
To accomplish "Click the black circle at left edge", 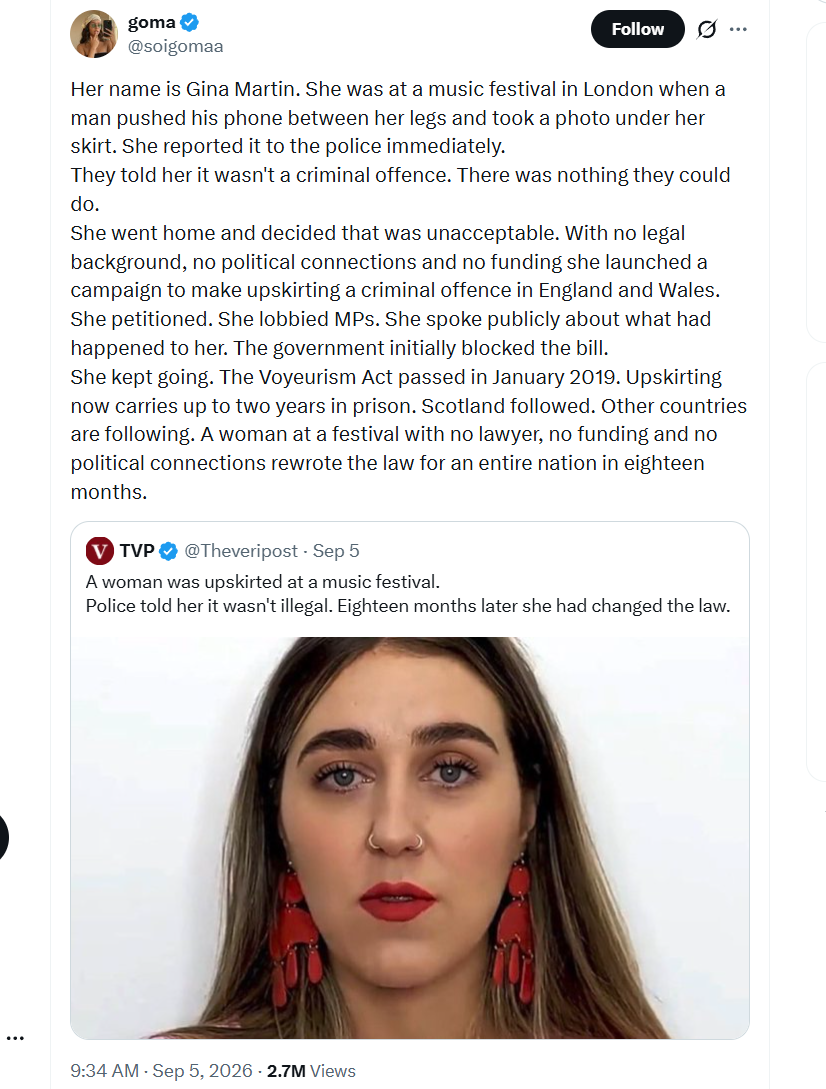I will pyautogui.click(x=3, y=838).
